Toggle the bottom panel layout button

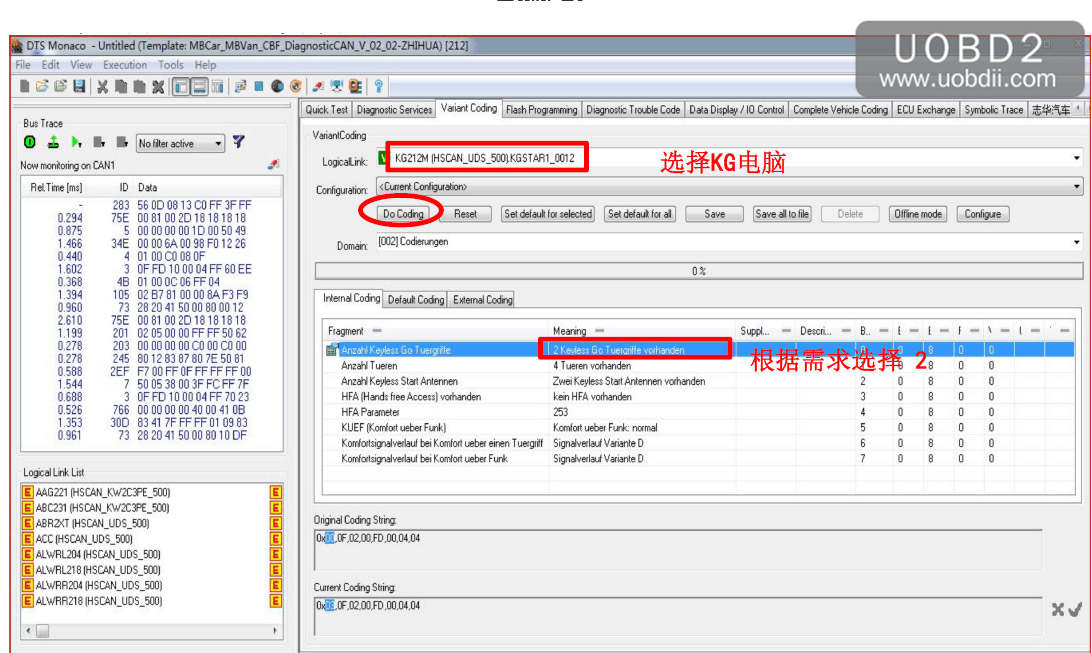pyautogui.click(x=198, y=86)
